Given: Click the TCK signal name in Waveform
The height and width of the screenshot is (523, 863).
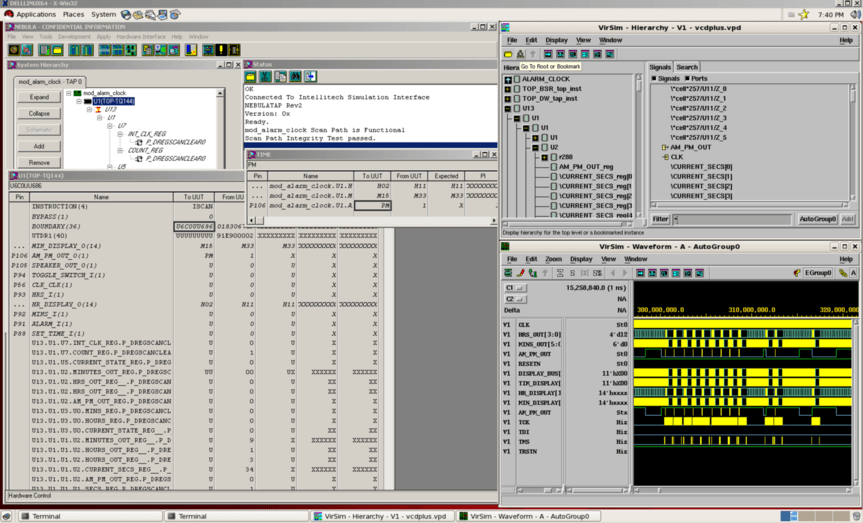Looking at the screenshot, I should pos(524,422).
